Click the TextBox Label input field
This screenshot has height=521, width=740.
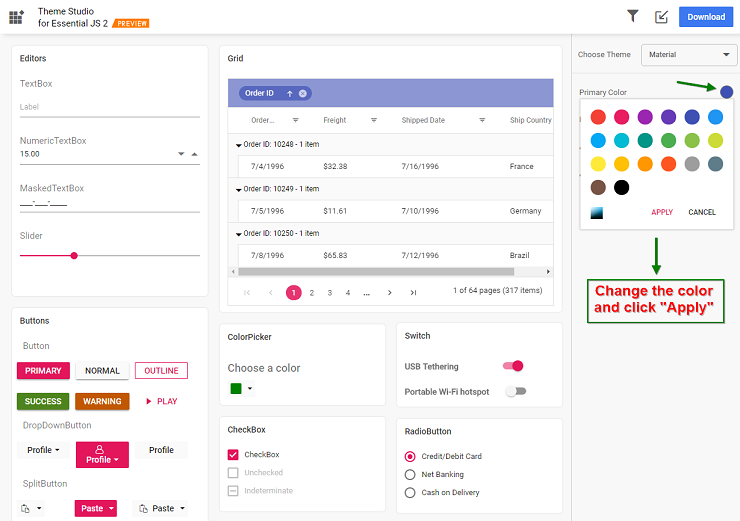(110, 108)
